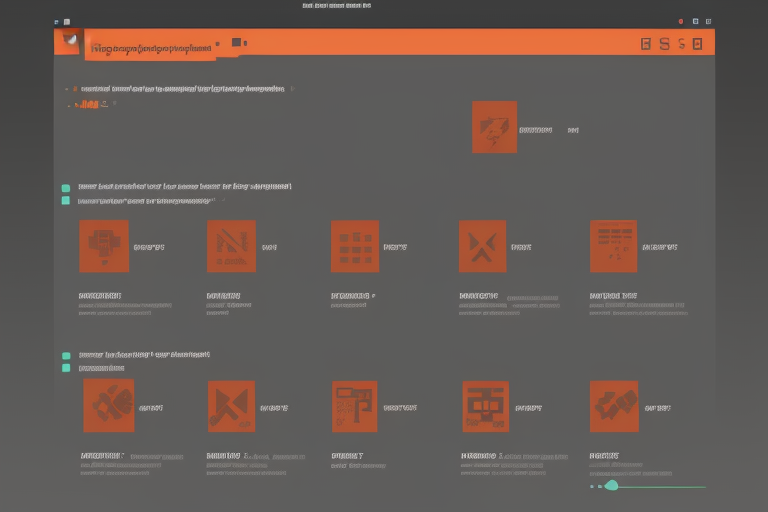Screen dimensions: 768x512
Task: Open the middle orange tile in the second row
Action: (x=355, y=406)
